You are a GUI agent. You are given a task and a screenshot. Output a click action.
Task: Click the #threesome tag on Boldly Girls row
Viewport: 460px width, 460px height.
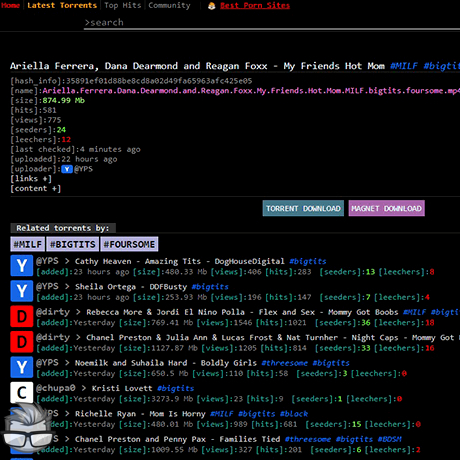(284, 363)
